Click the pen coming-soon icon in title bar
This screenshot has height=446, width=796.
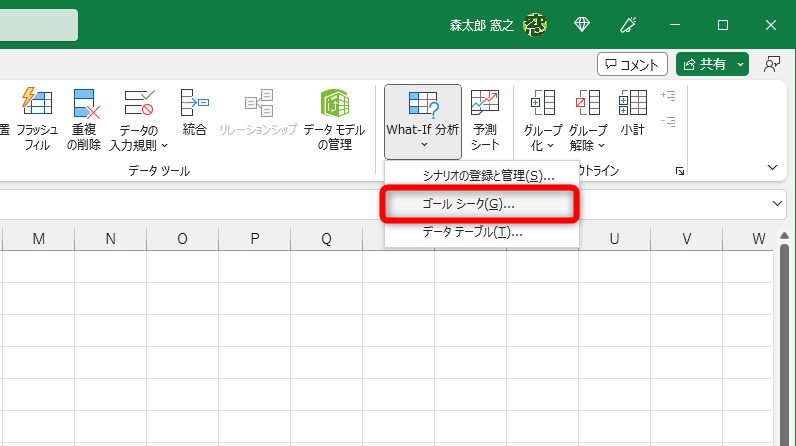[628, 24]
